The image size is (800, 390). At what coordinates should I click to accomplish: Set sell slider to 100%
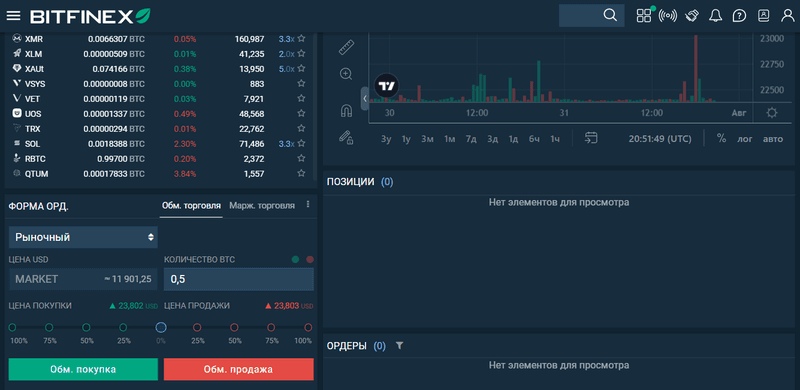coord(308,327)
